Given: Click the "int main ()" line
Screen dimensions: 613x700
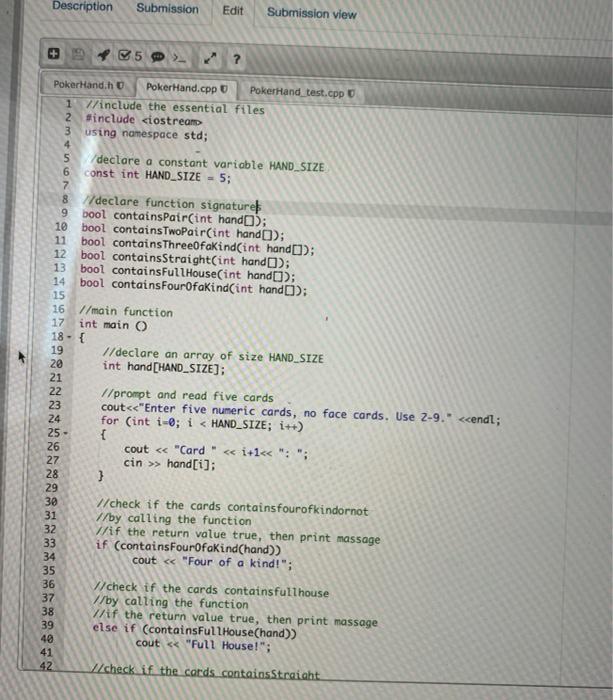Looking at the screenshot, I should tap(113, 325).
